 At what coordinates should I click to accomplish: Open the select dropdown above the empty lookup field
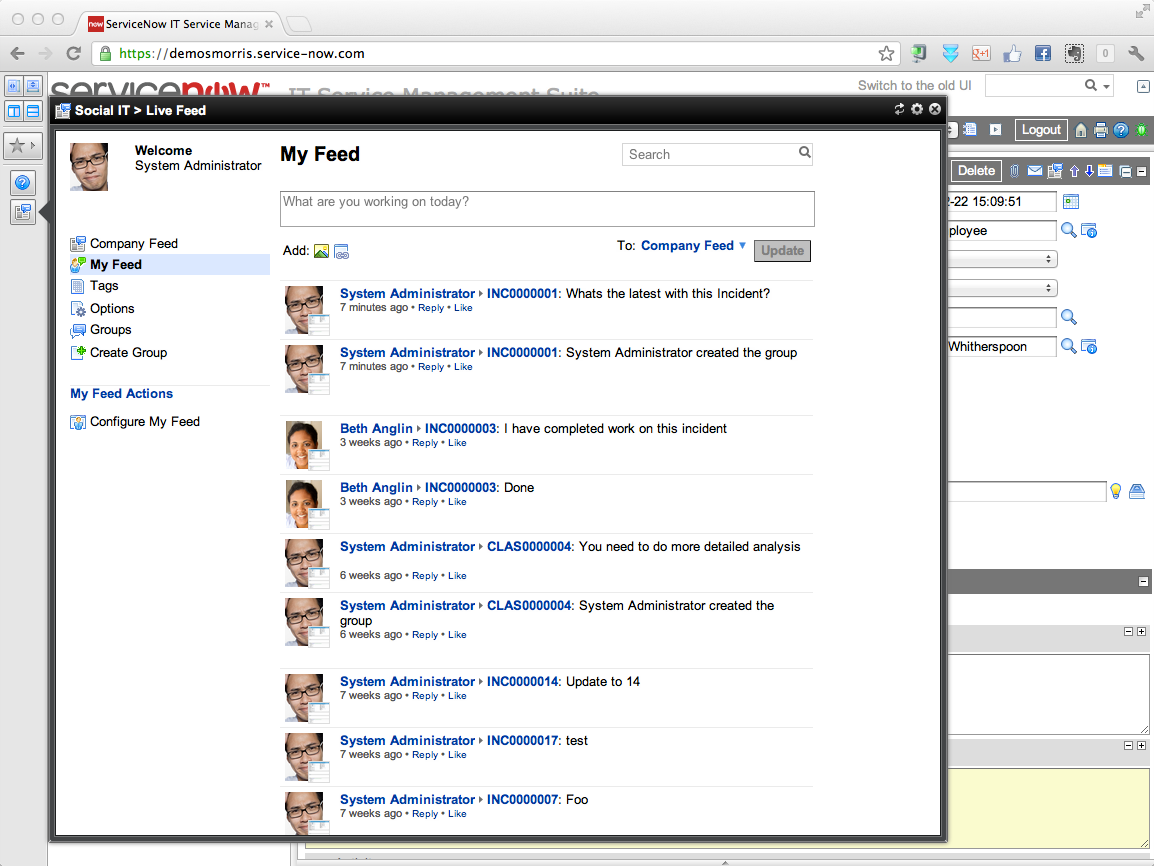[1002, 288]
